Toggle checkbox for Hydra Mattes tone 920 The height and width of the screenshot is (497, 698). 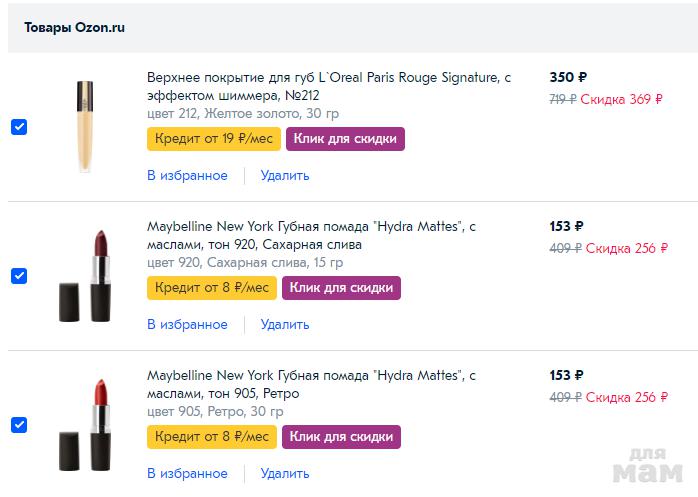(19, 276)
